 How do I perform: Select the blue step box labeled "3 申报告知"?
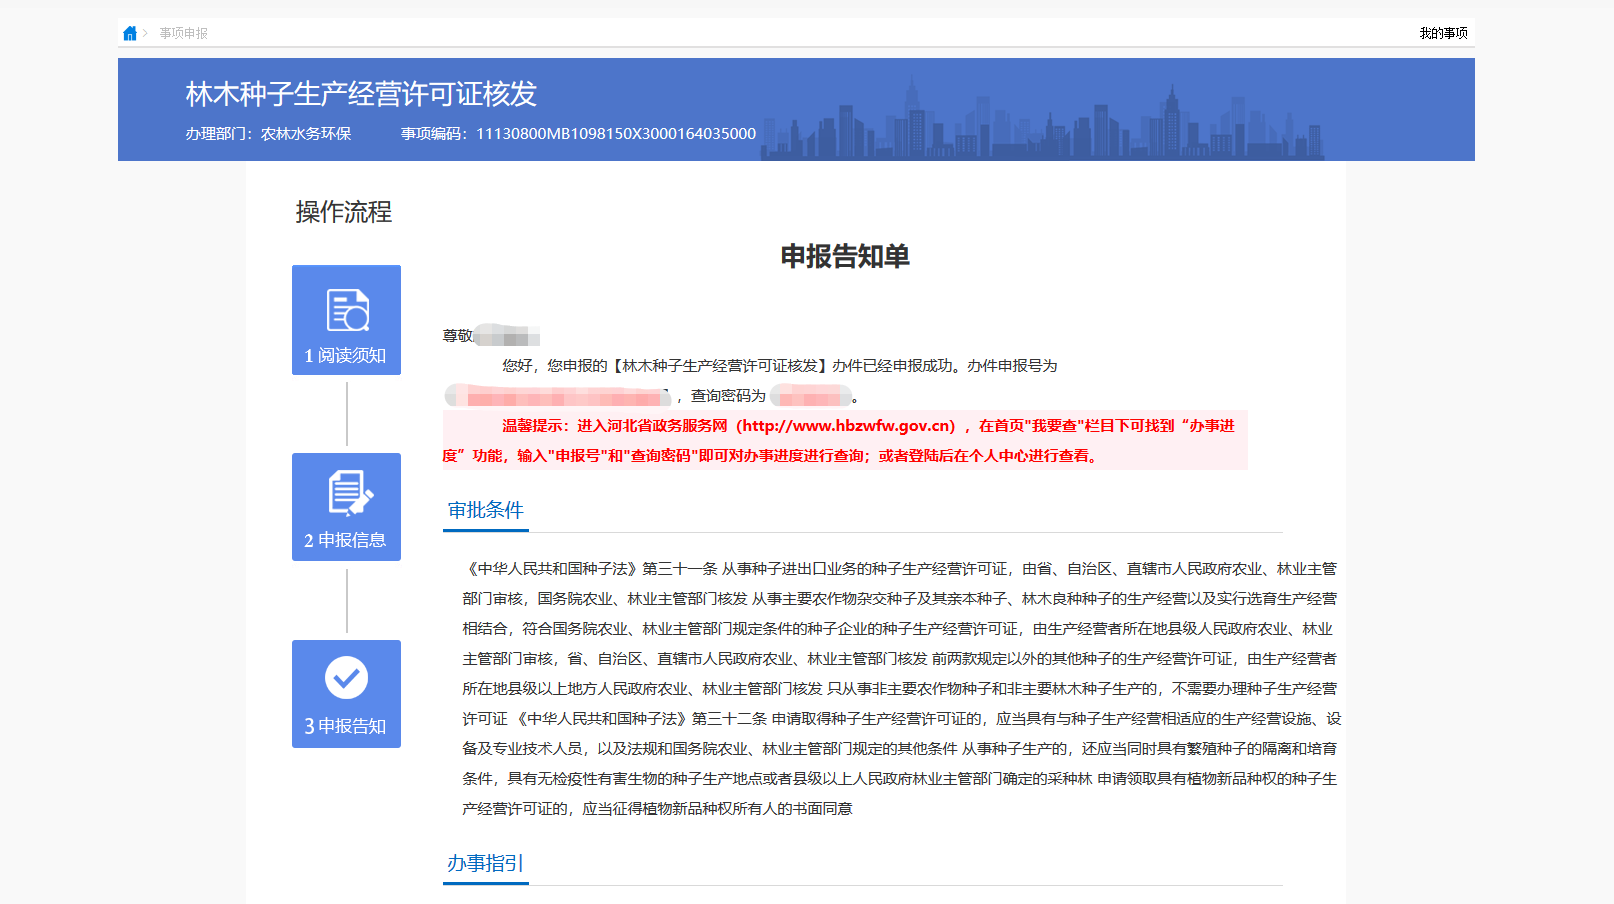[x=346, y=694]
